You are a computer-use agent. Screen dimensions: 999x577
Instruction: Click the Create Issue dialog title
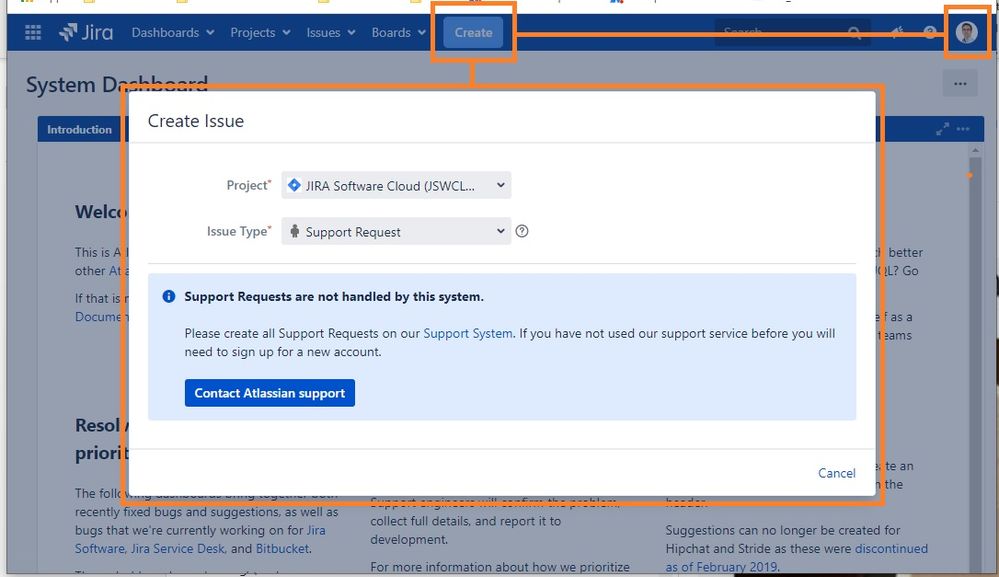click(x=196, y=121)
